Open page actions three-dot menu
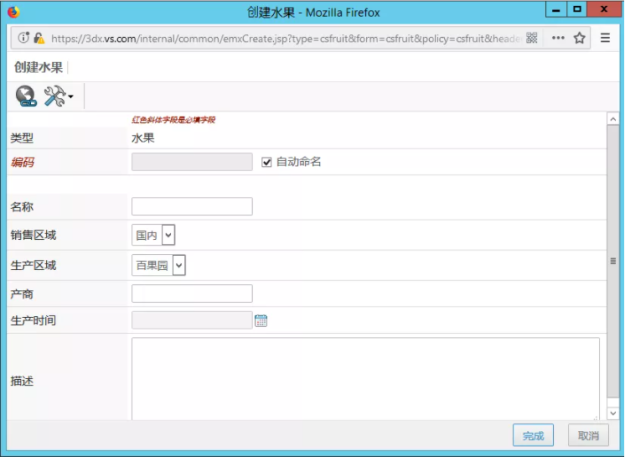 point(557,38)
